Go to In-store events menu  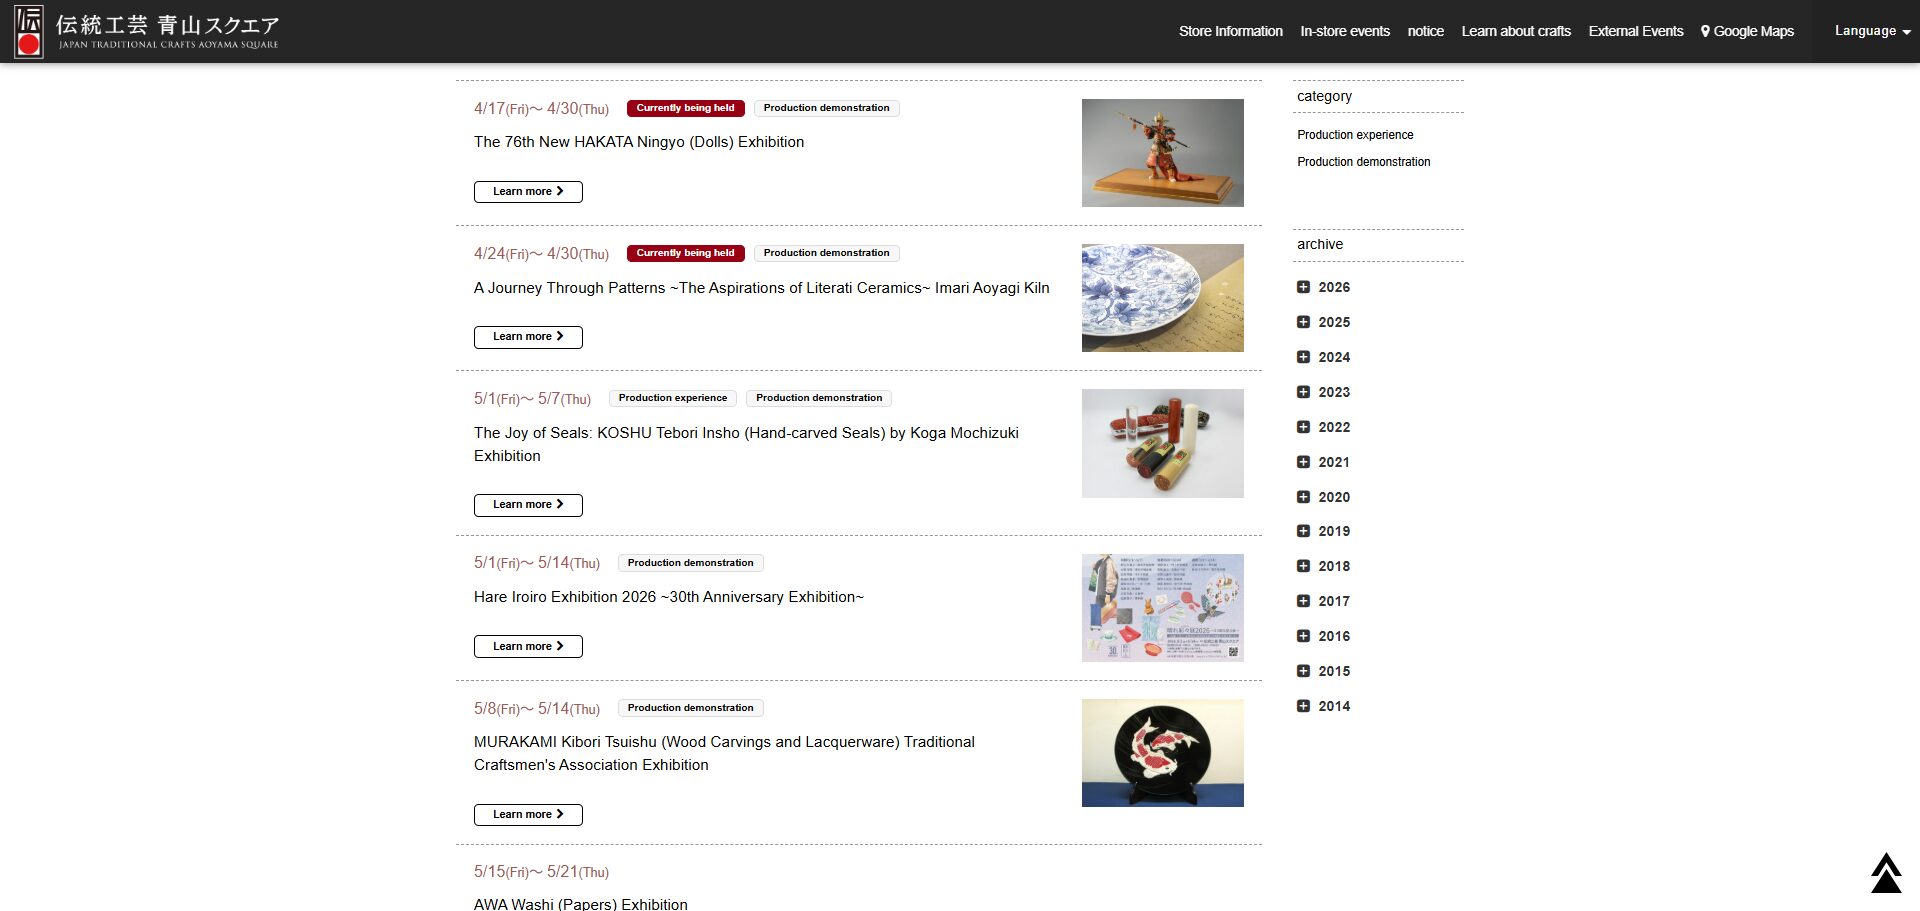1344,31
